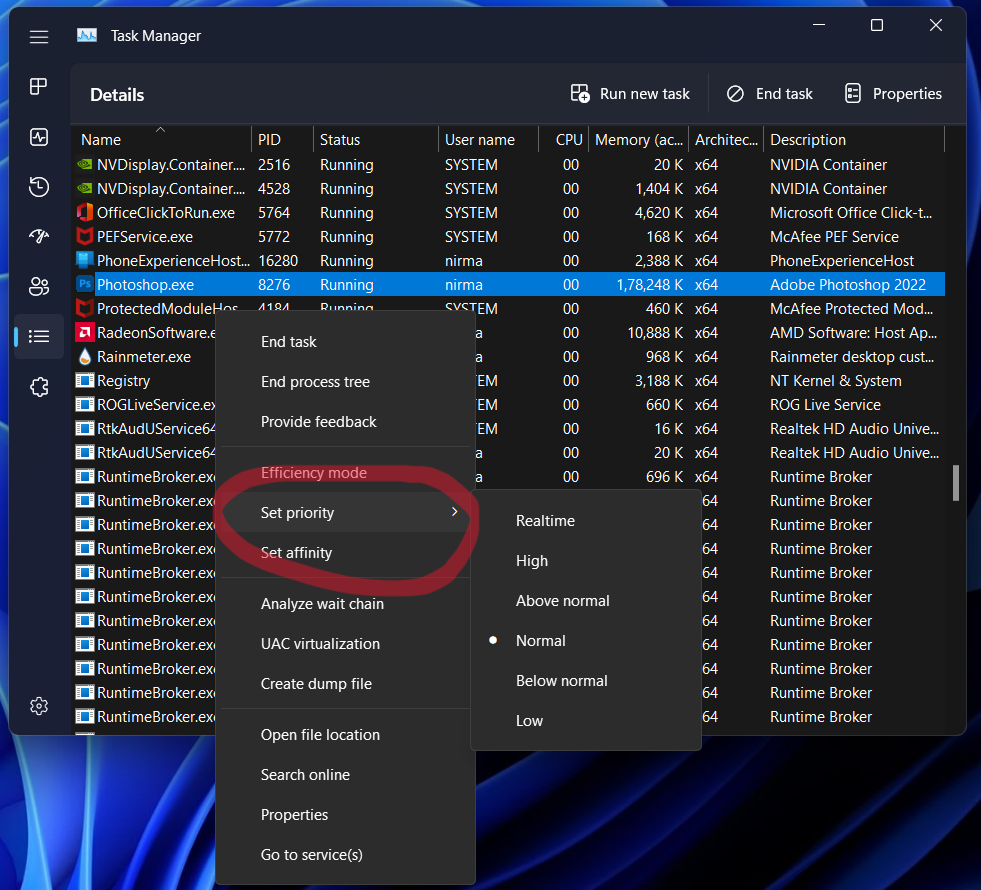Sort by the Status column header
This screenshot has height=890, width=981.
pos(375,139)
